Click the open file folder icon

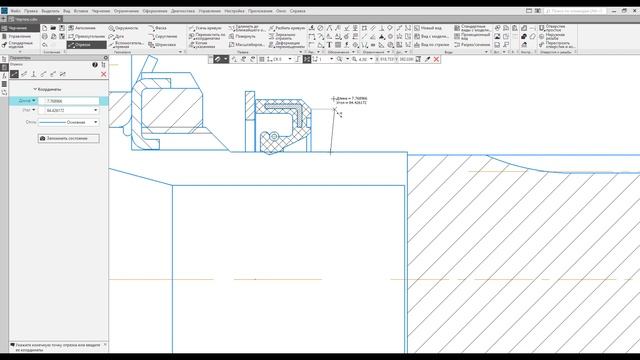[53, 28]
